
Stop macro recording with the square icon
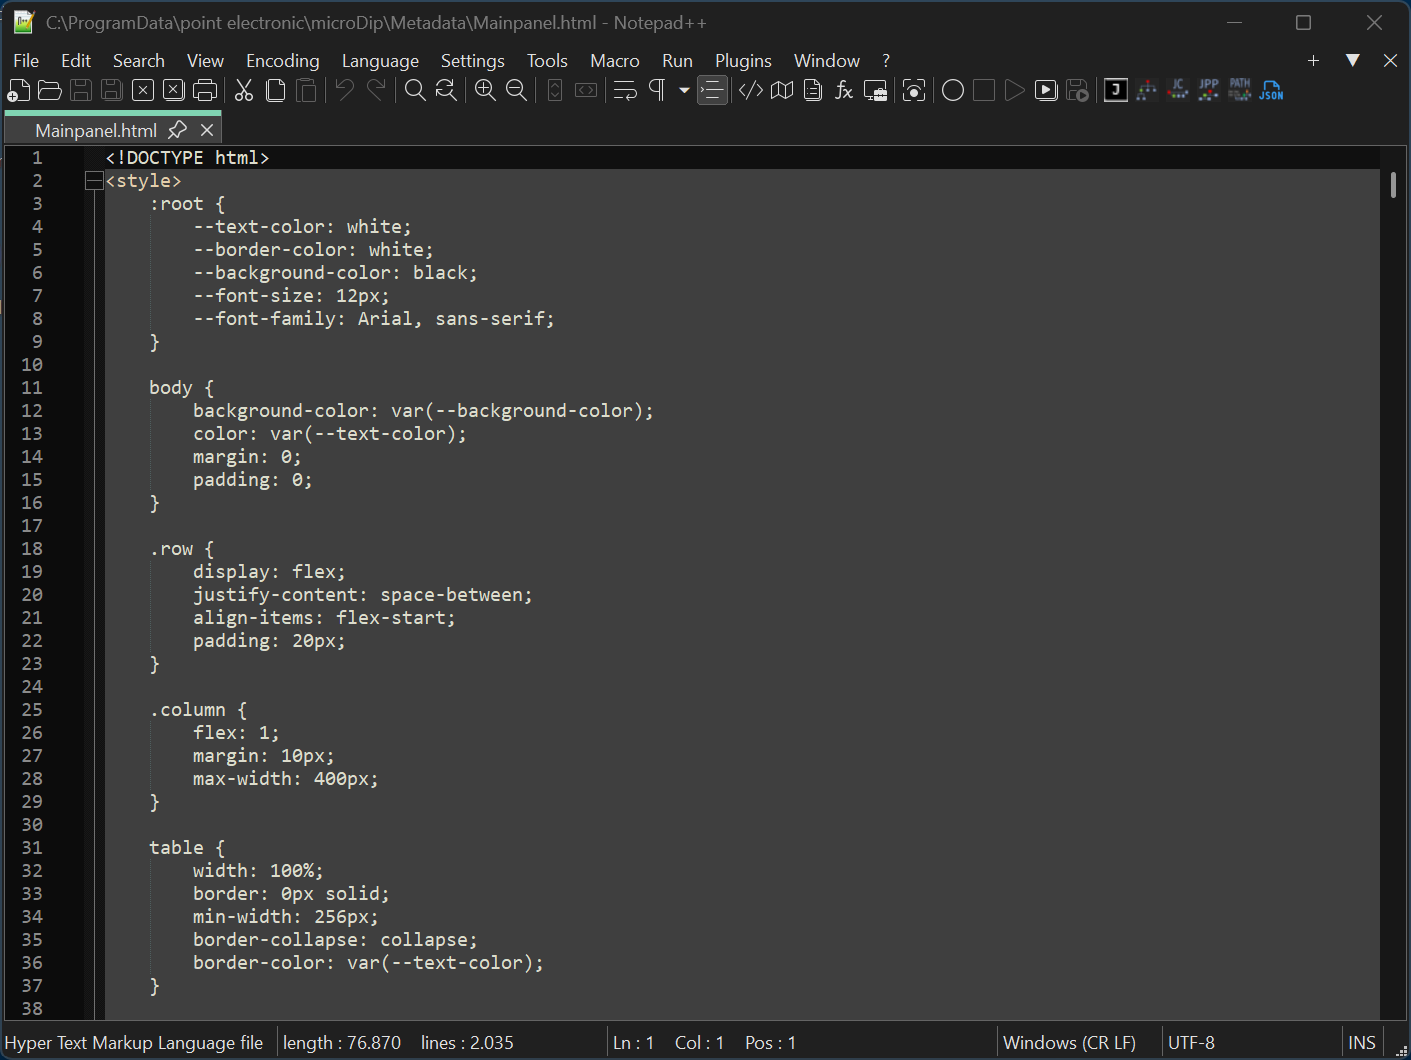coord(984,91)
